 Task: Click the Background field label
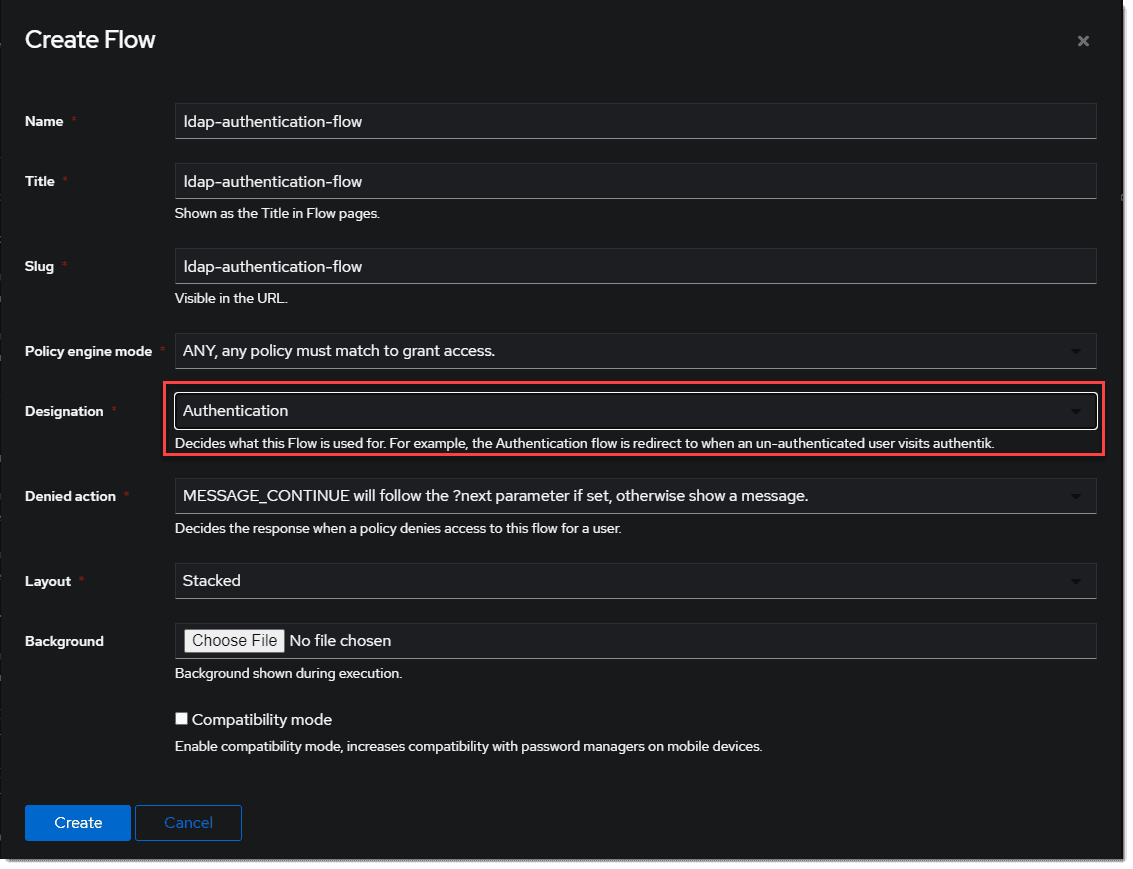click(64, 641)
